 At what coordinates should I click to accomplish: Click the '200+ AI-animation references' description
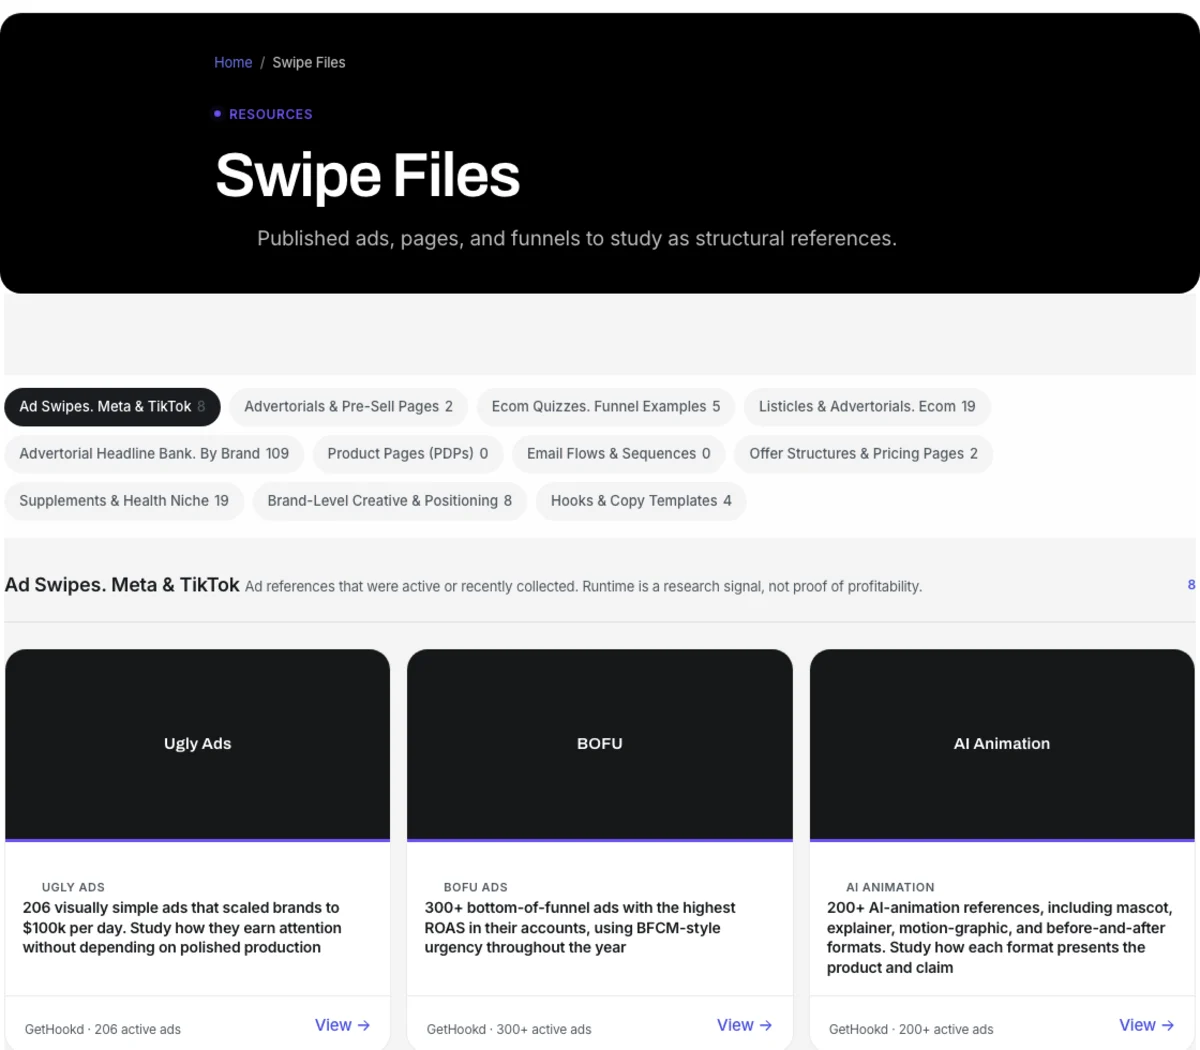pyautogui.click(x=999, y=937)
